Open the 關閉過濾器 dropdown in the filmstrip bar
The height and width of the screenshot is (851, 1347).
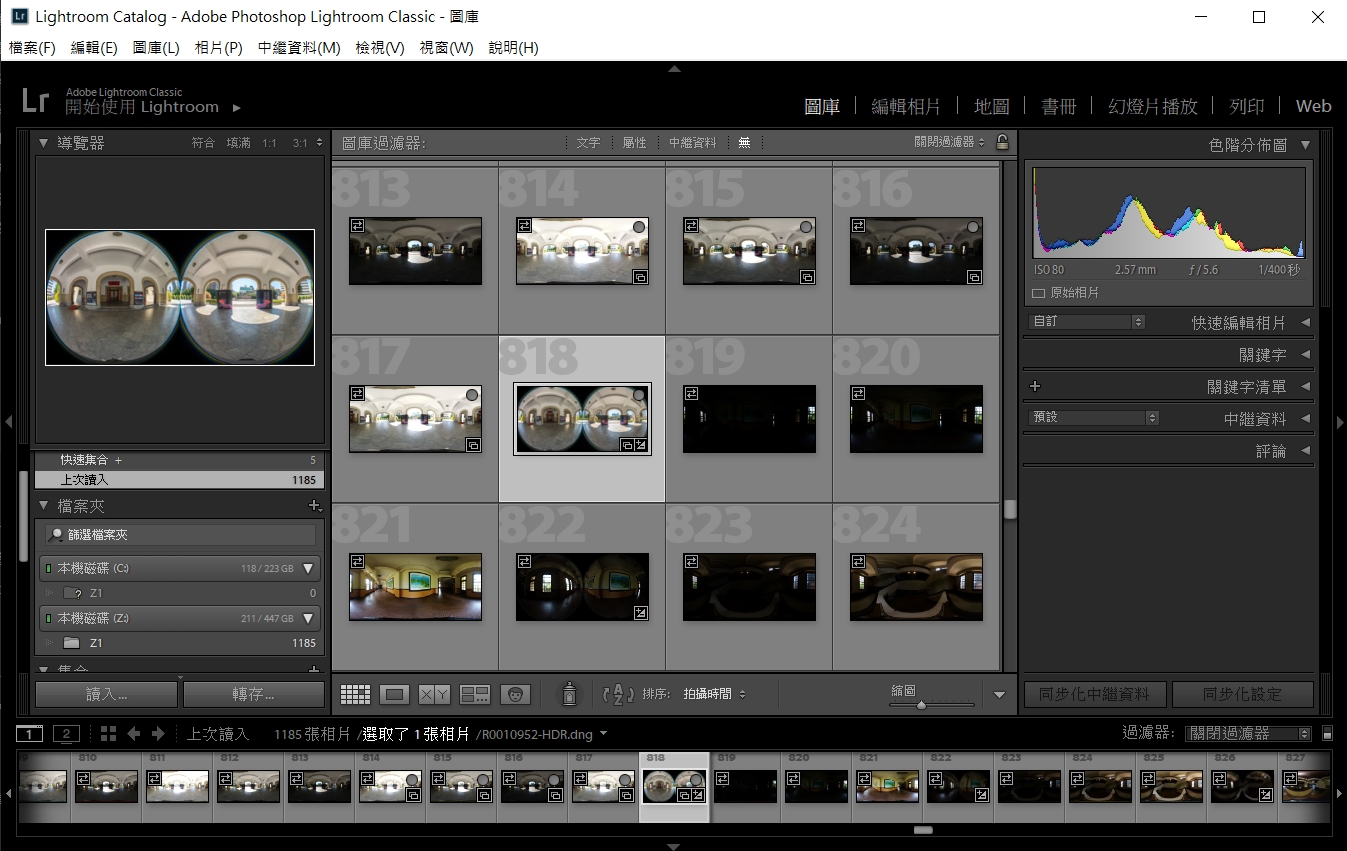[1247, 734]
